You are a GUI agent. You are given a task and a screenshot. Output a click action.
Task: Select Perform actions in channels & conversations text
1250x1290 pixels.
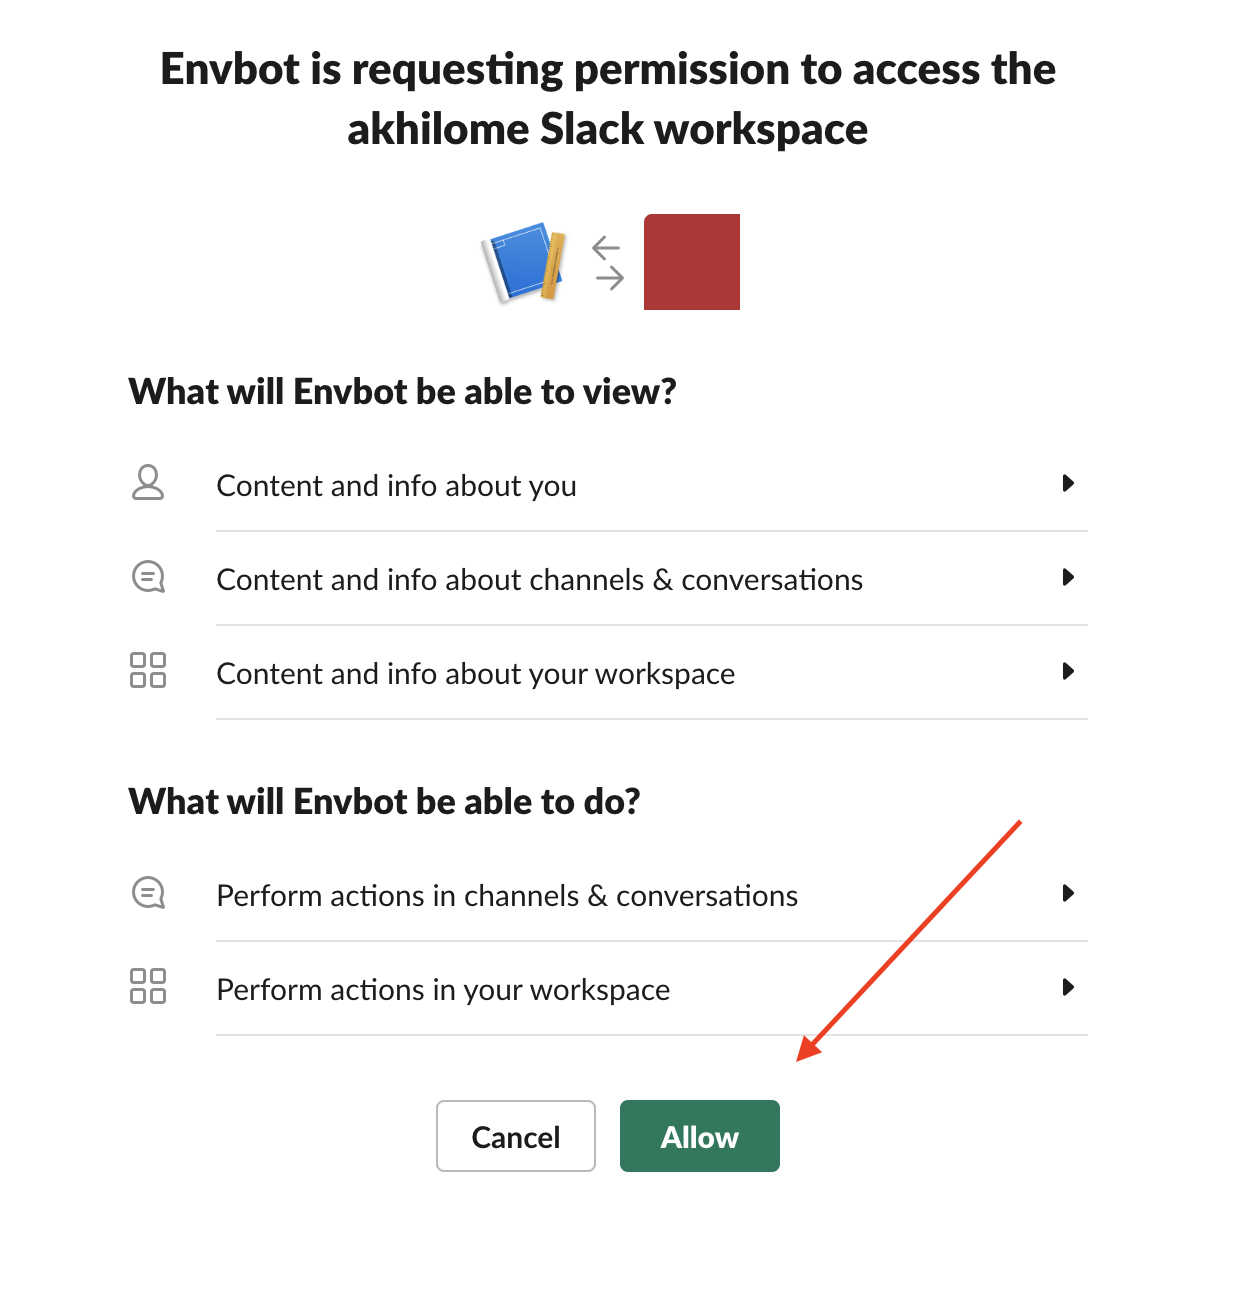pos(507,896)
